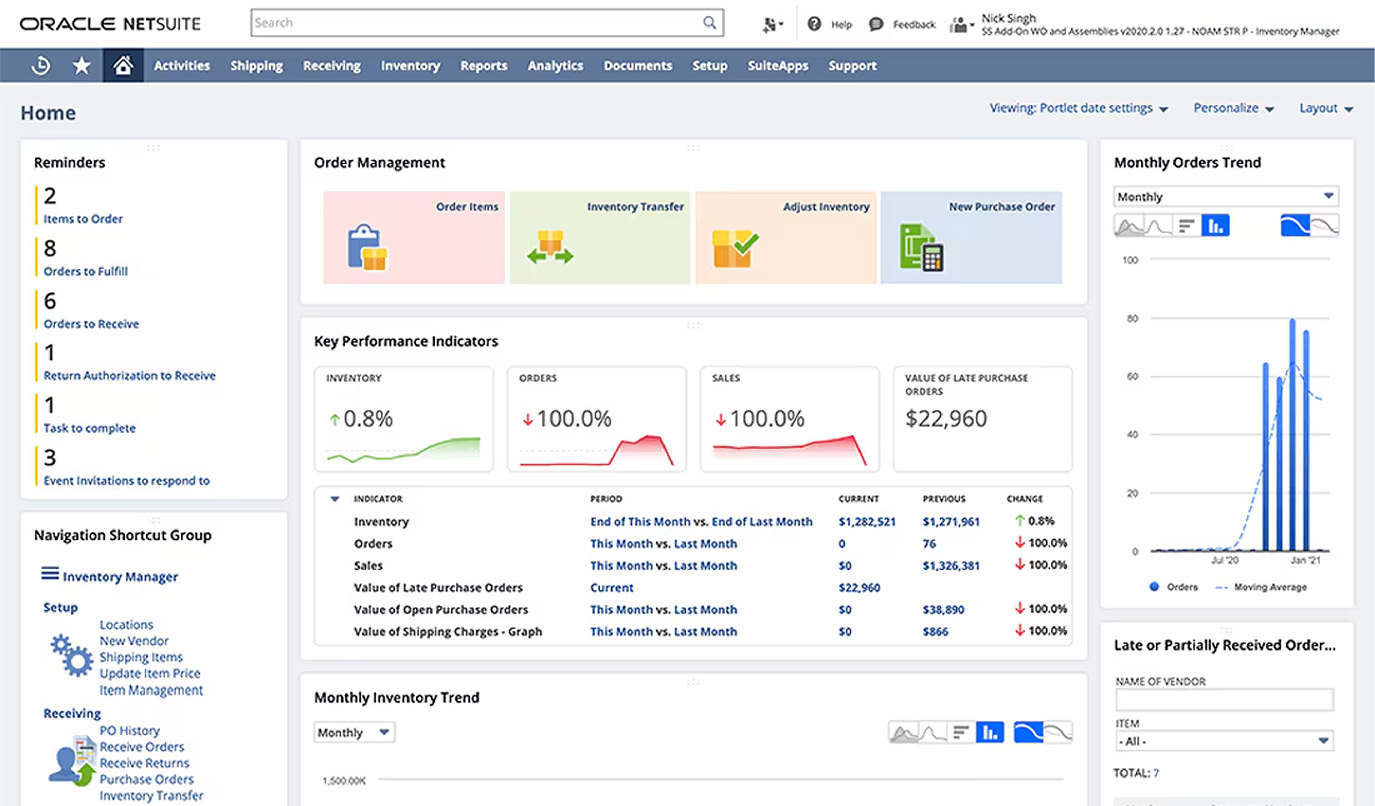The width and height of the screenshot is (1375, 806).
Task: Switch to the Inventory tab
Action: 410,65
